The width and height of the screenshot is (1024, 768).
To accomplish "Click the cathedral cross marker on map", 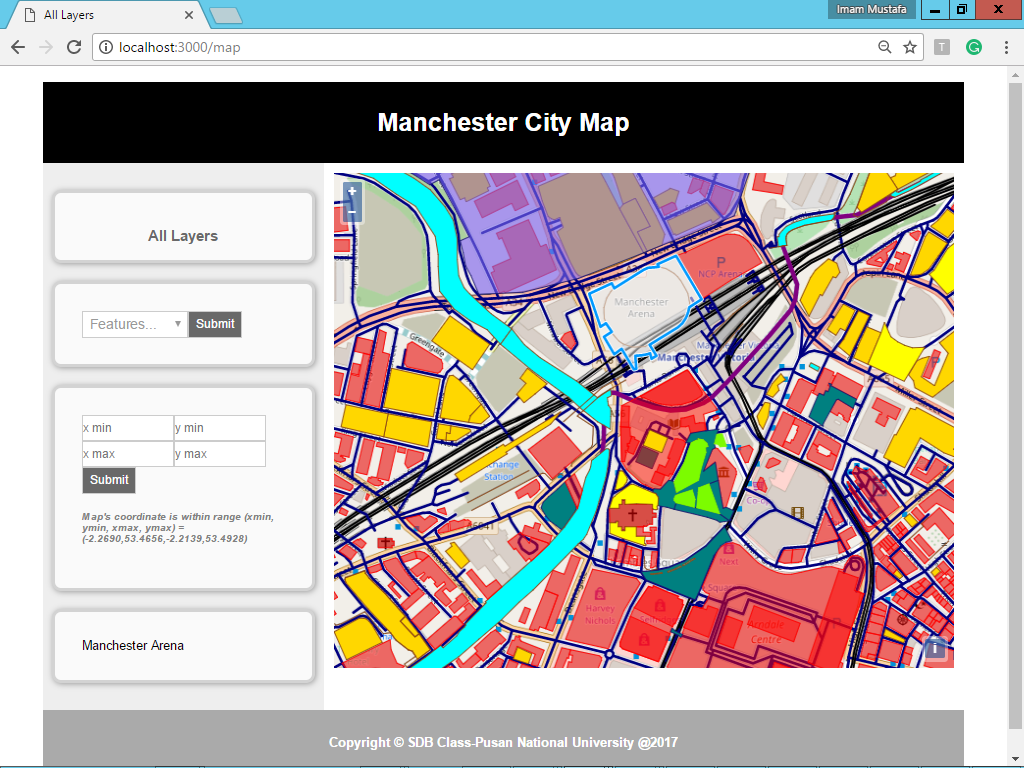I will coord(632,515).
